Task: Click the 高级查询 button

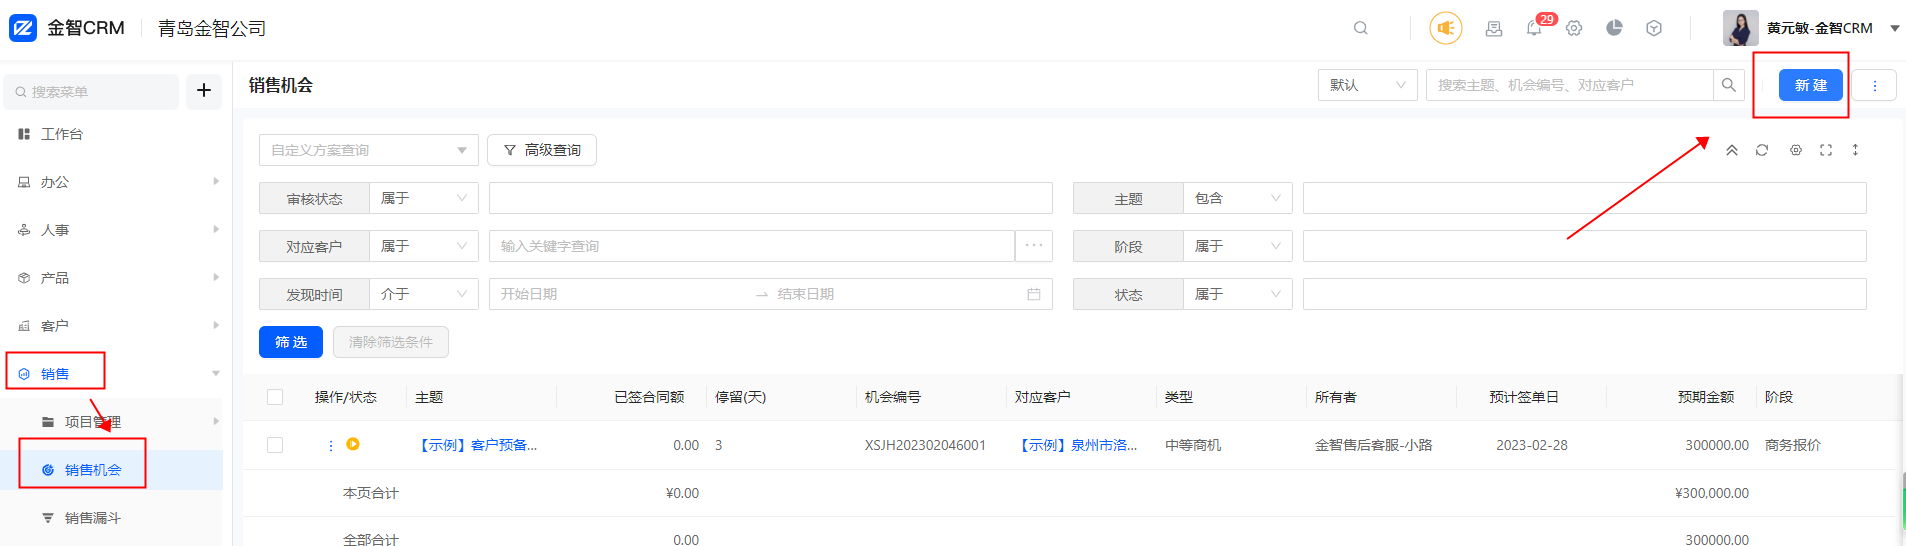Action: (x=541, y=150)
